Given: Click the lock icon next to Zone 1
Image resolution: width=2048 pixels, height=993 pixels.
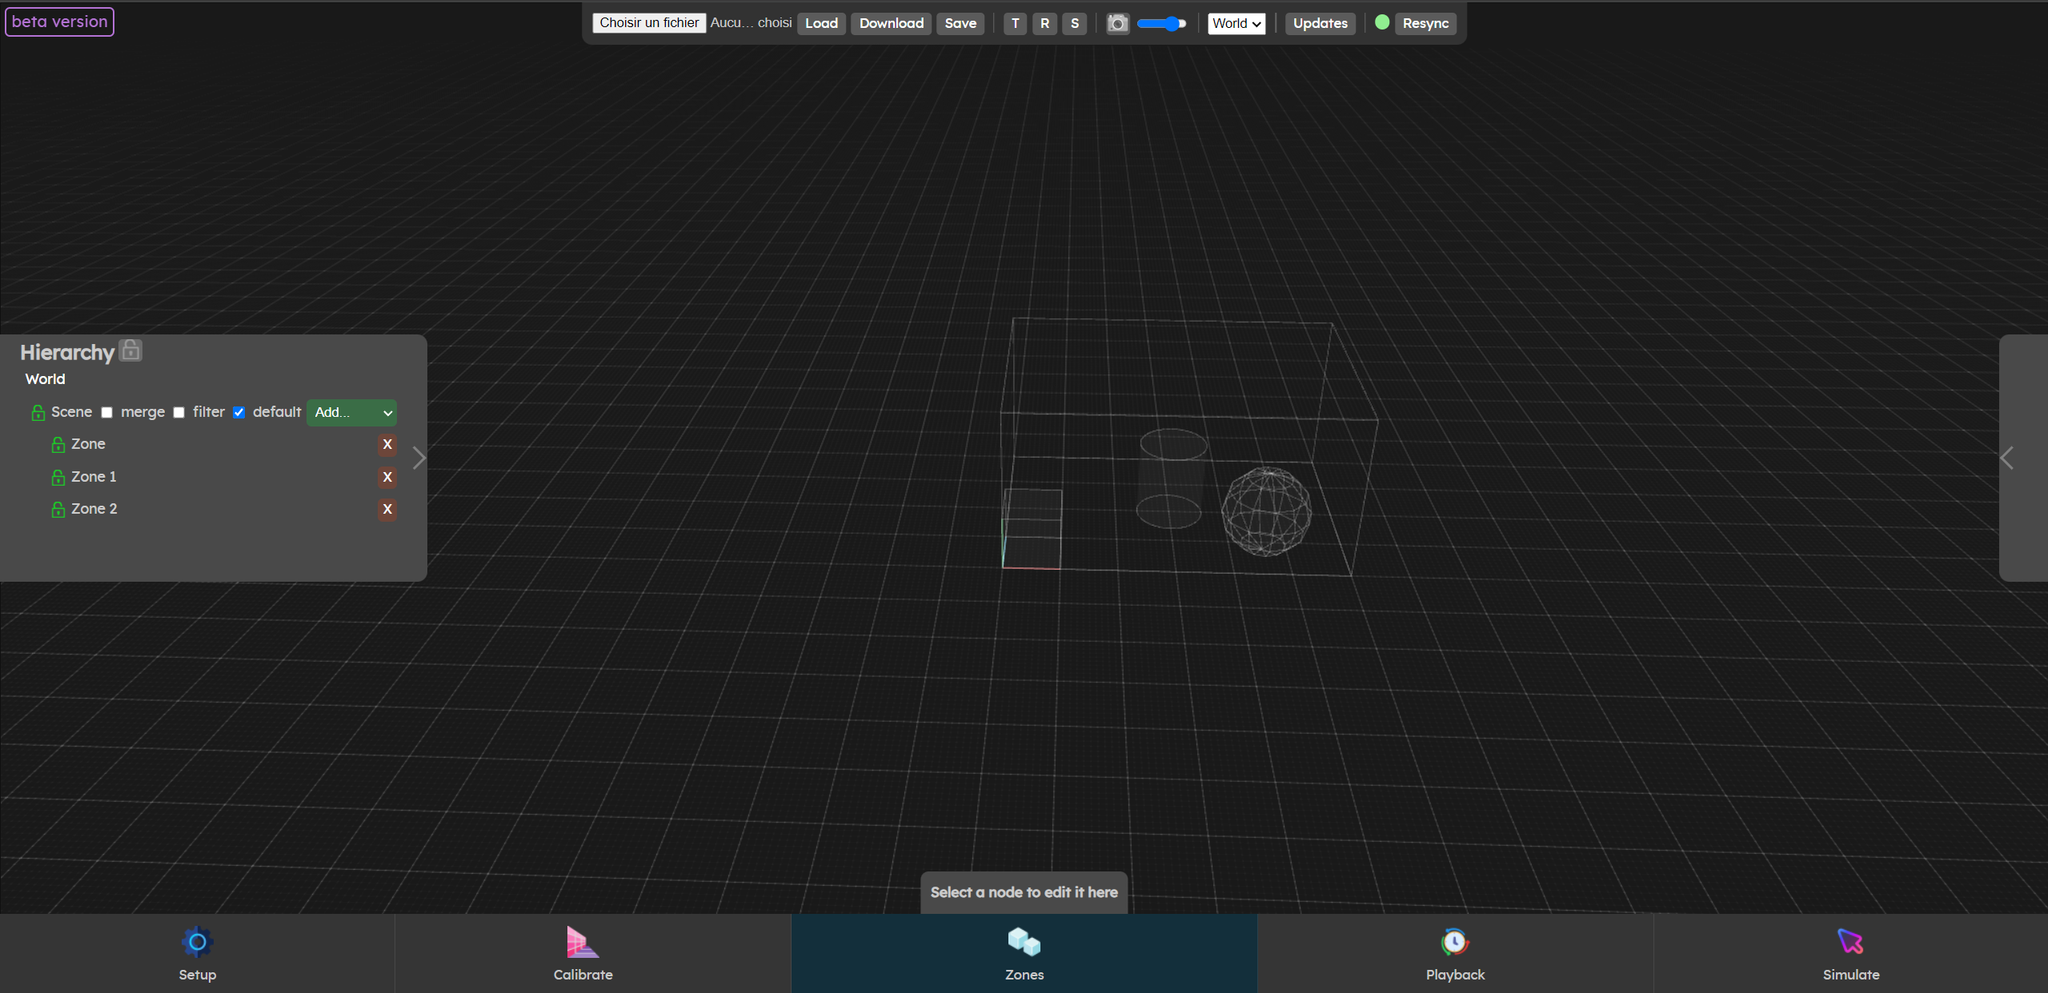Looking at the screenshot, I should pyautogui.click(x=58, y=478).
